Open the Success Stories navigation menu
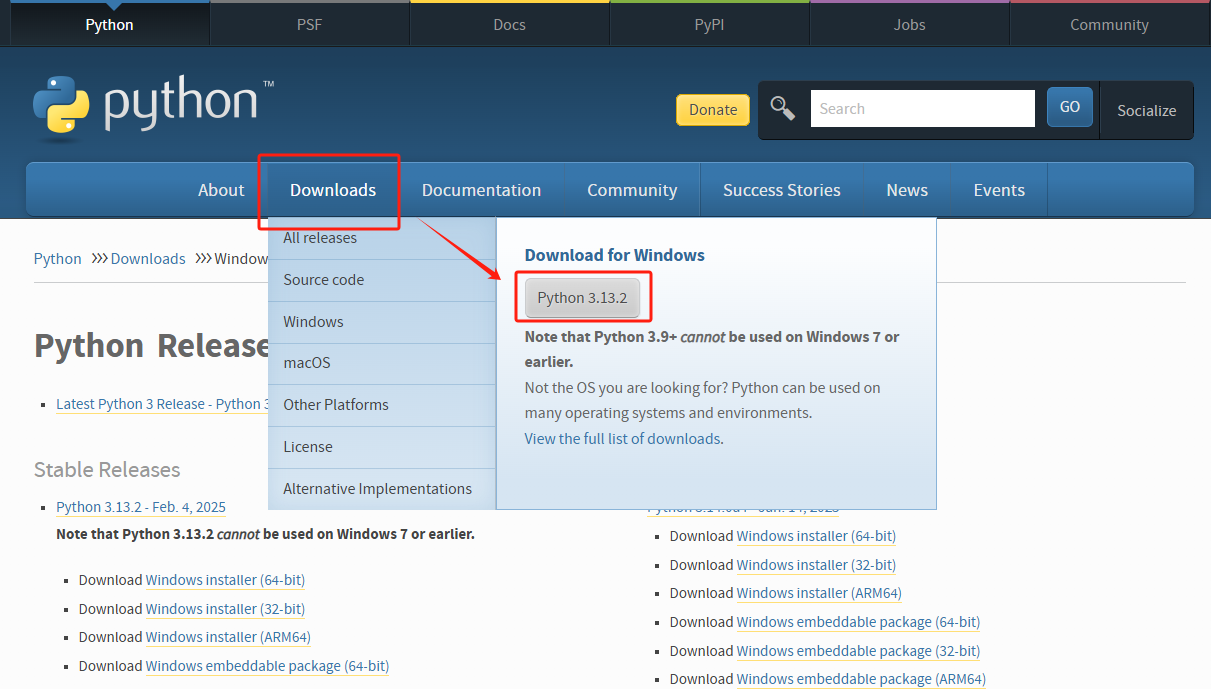This screenshot has height=689, width=1211. (782, 190)
